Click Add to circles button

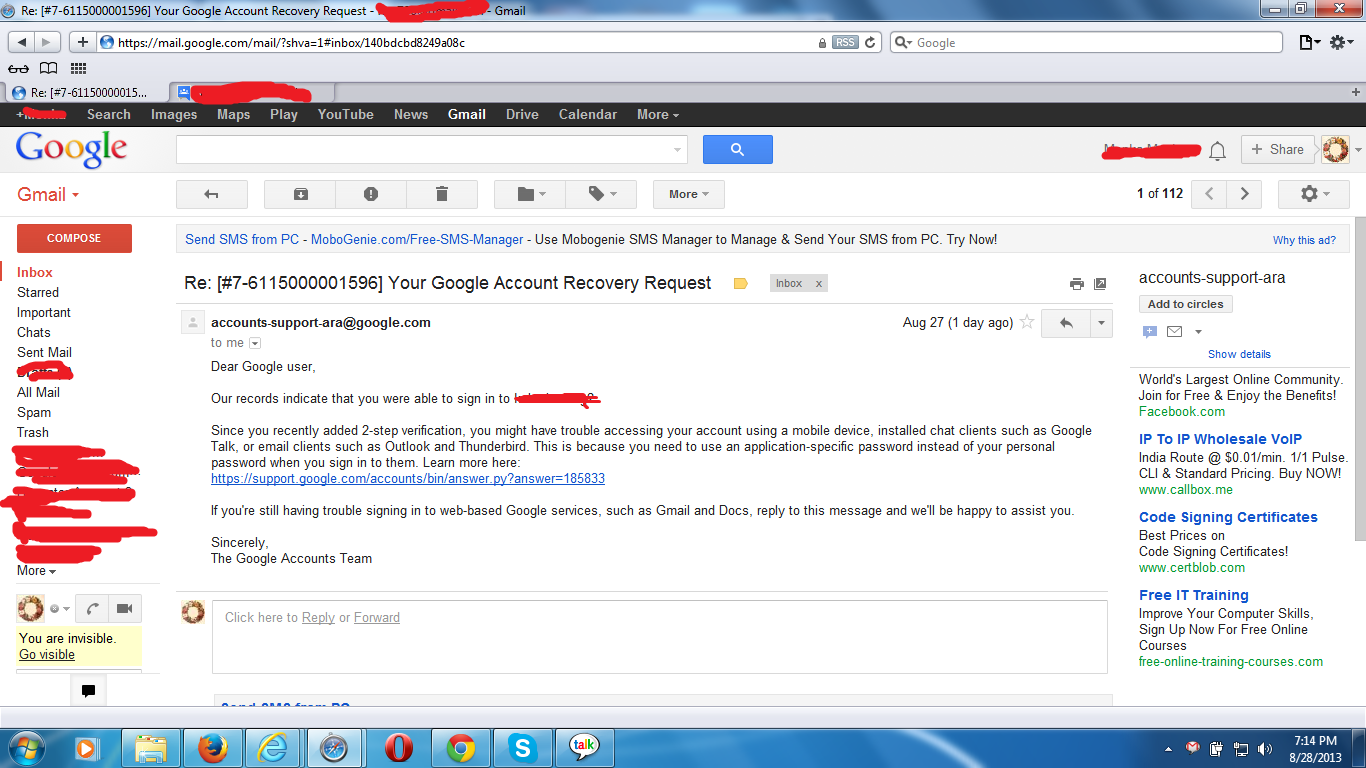click(x=1186, y=304)
